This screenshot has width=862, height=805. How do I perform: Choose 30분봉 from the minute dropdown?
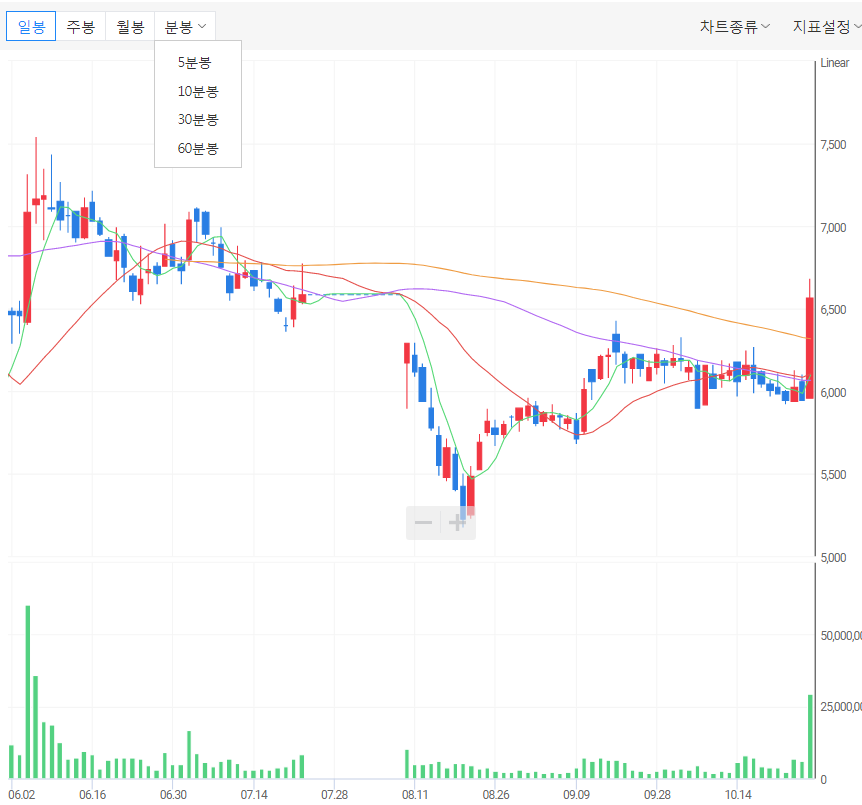(x=198, y=119)
